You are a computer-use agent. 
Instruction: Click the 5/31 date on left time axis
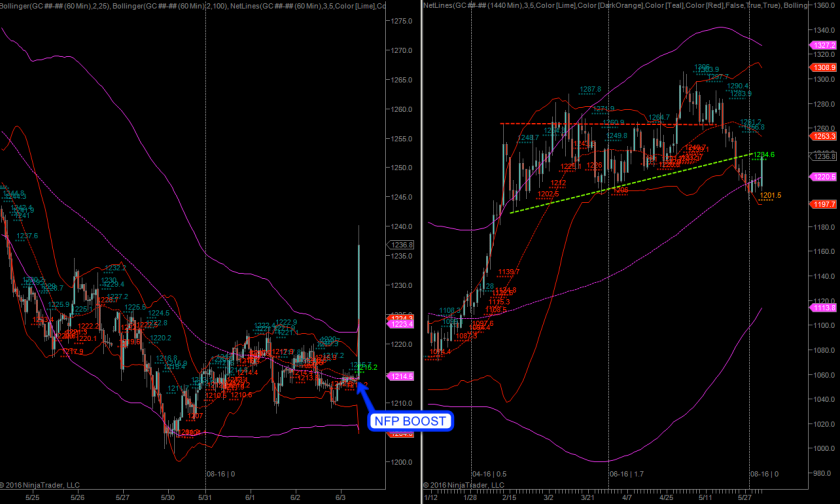[206, 498]
